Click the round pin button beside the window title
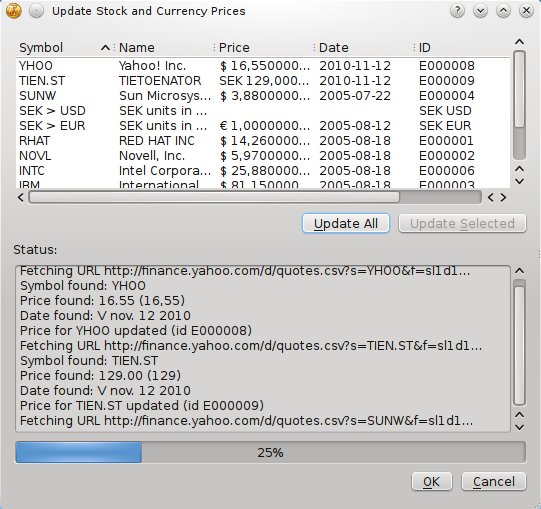The height and width of the screenshot is (509, 541). 36,11
